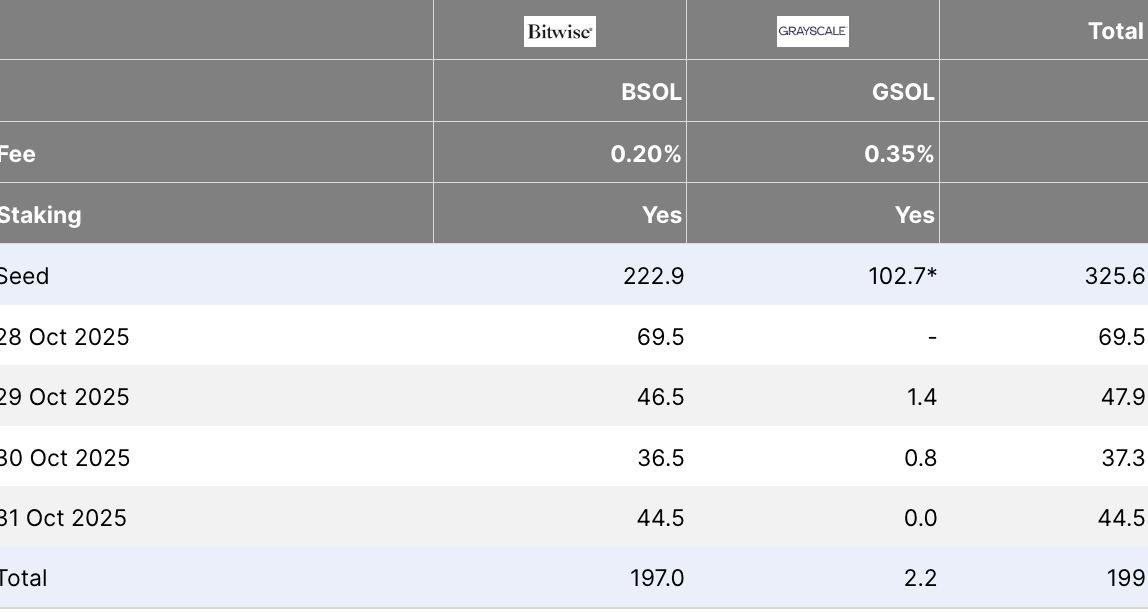Select the BSOL staking Yes cell
The height and width of the screenshot is (612, 1148).
(662, 215)
